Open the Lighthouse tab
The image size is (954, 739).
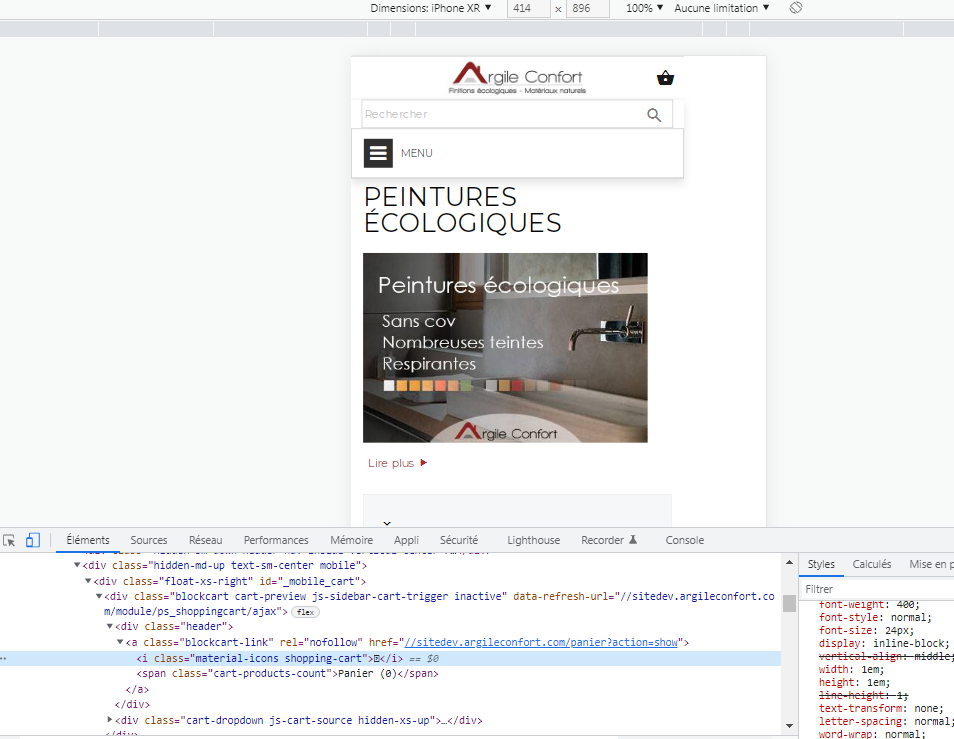click(534, 540)
